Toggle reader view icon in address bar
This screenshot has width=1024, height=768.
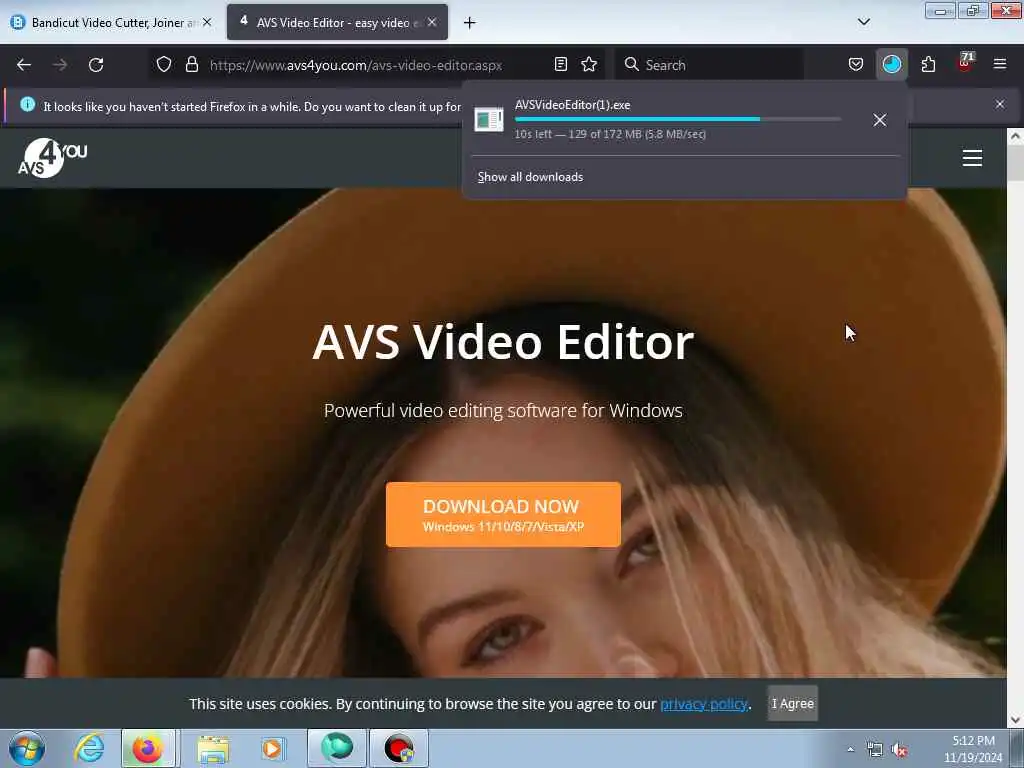point(560,65)
